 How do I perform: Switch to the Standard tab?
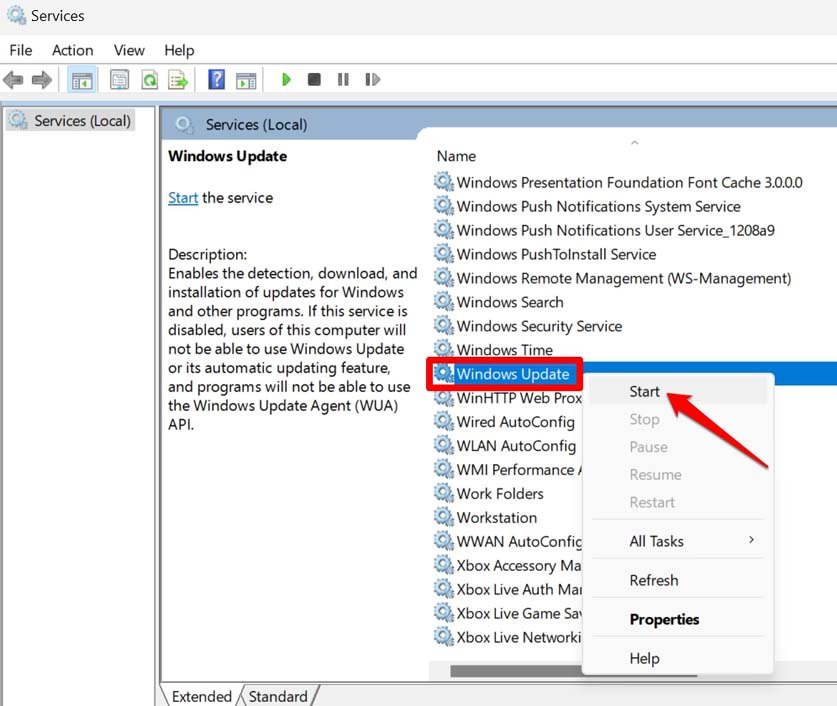278,696
